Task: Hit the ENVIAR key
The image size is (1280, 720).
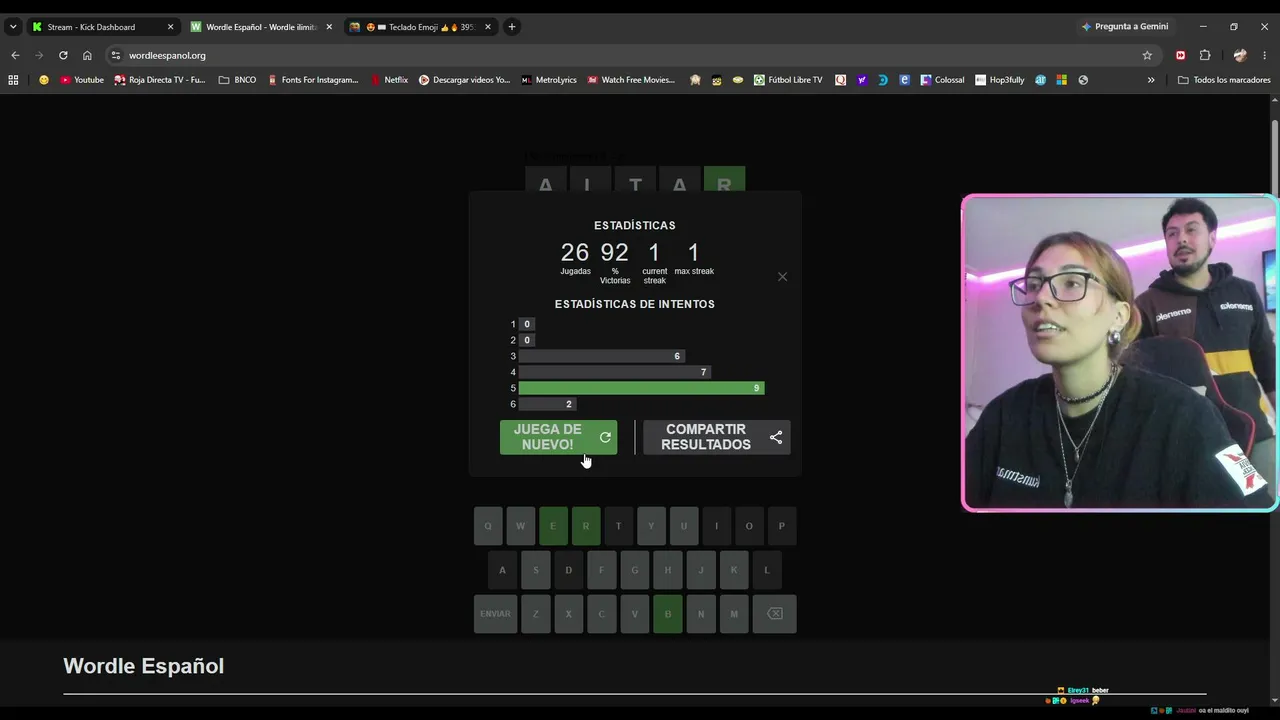Action: (495, 614)
